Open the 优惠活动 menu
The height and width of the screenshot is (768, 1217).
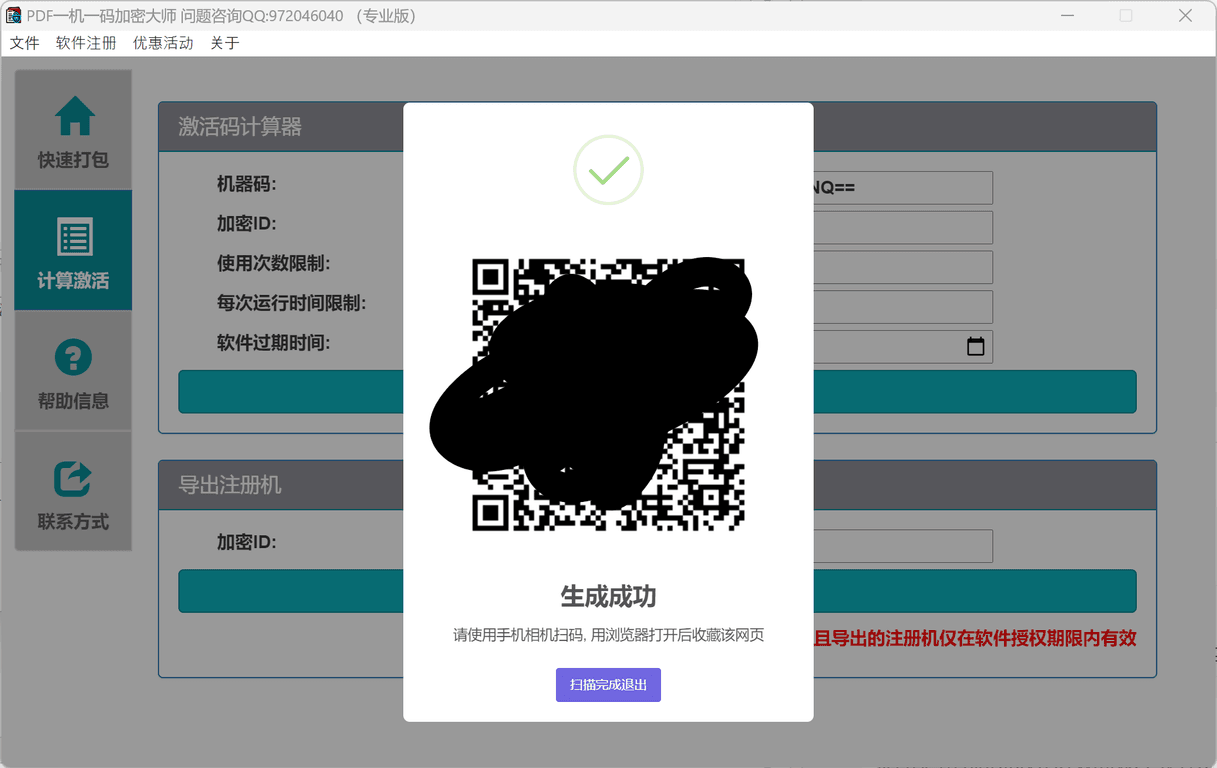click(x=163, y=43)
